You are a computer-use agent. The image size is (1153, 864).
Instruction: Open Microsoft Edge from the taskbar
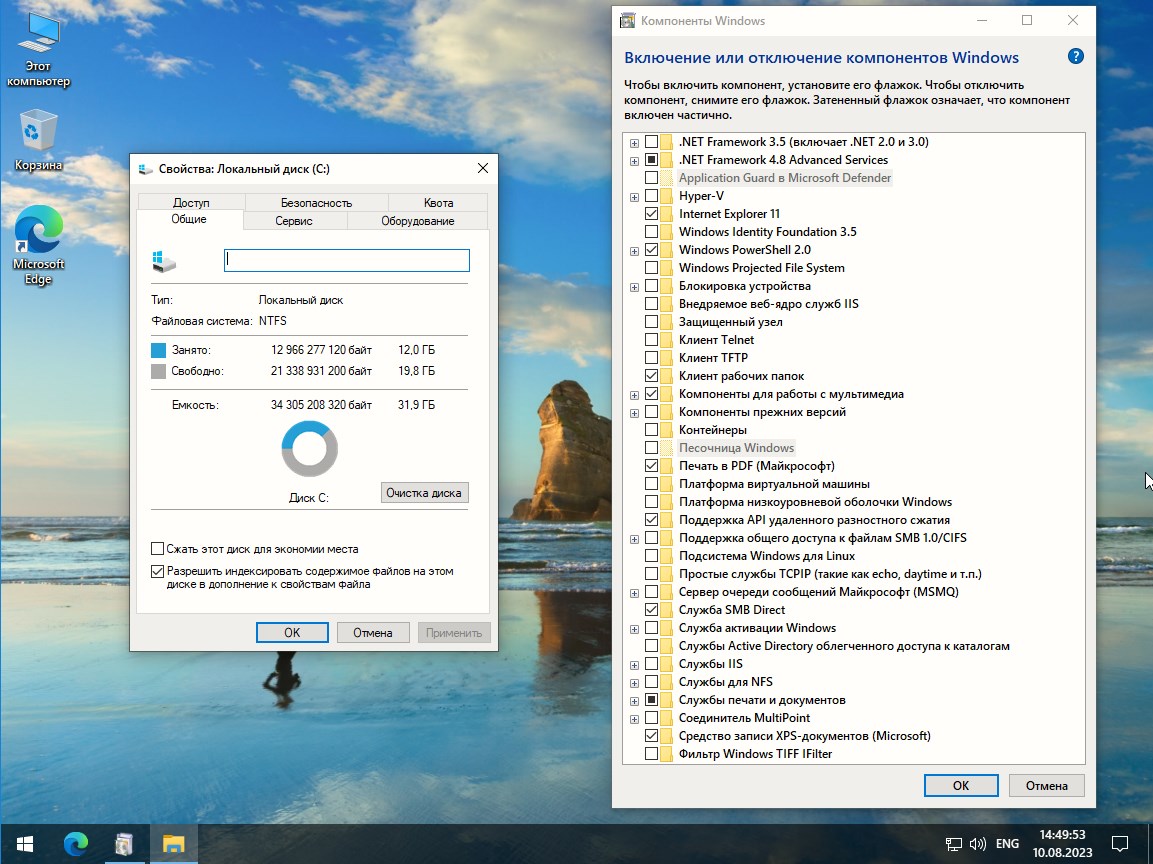coord(76,843)
